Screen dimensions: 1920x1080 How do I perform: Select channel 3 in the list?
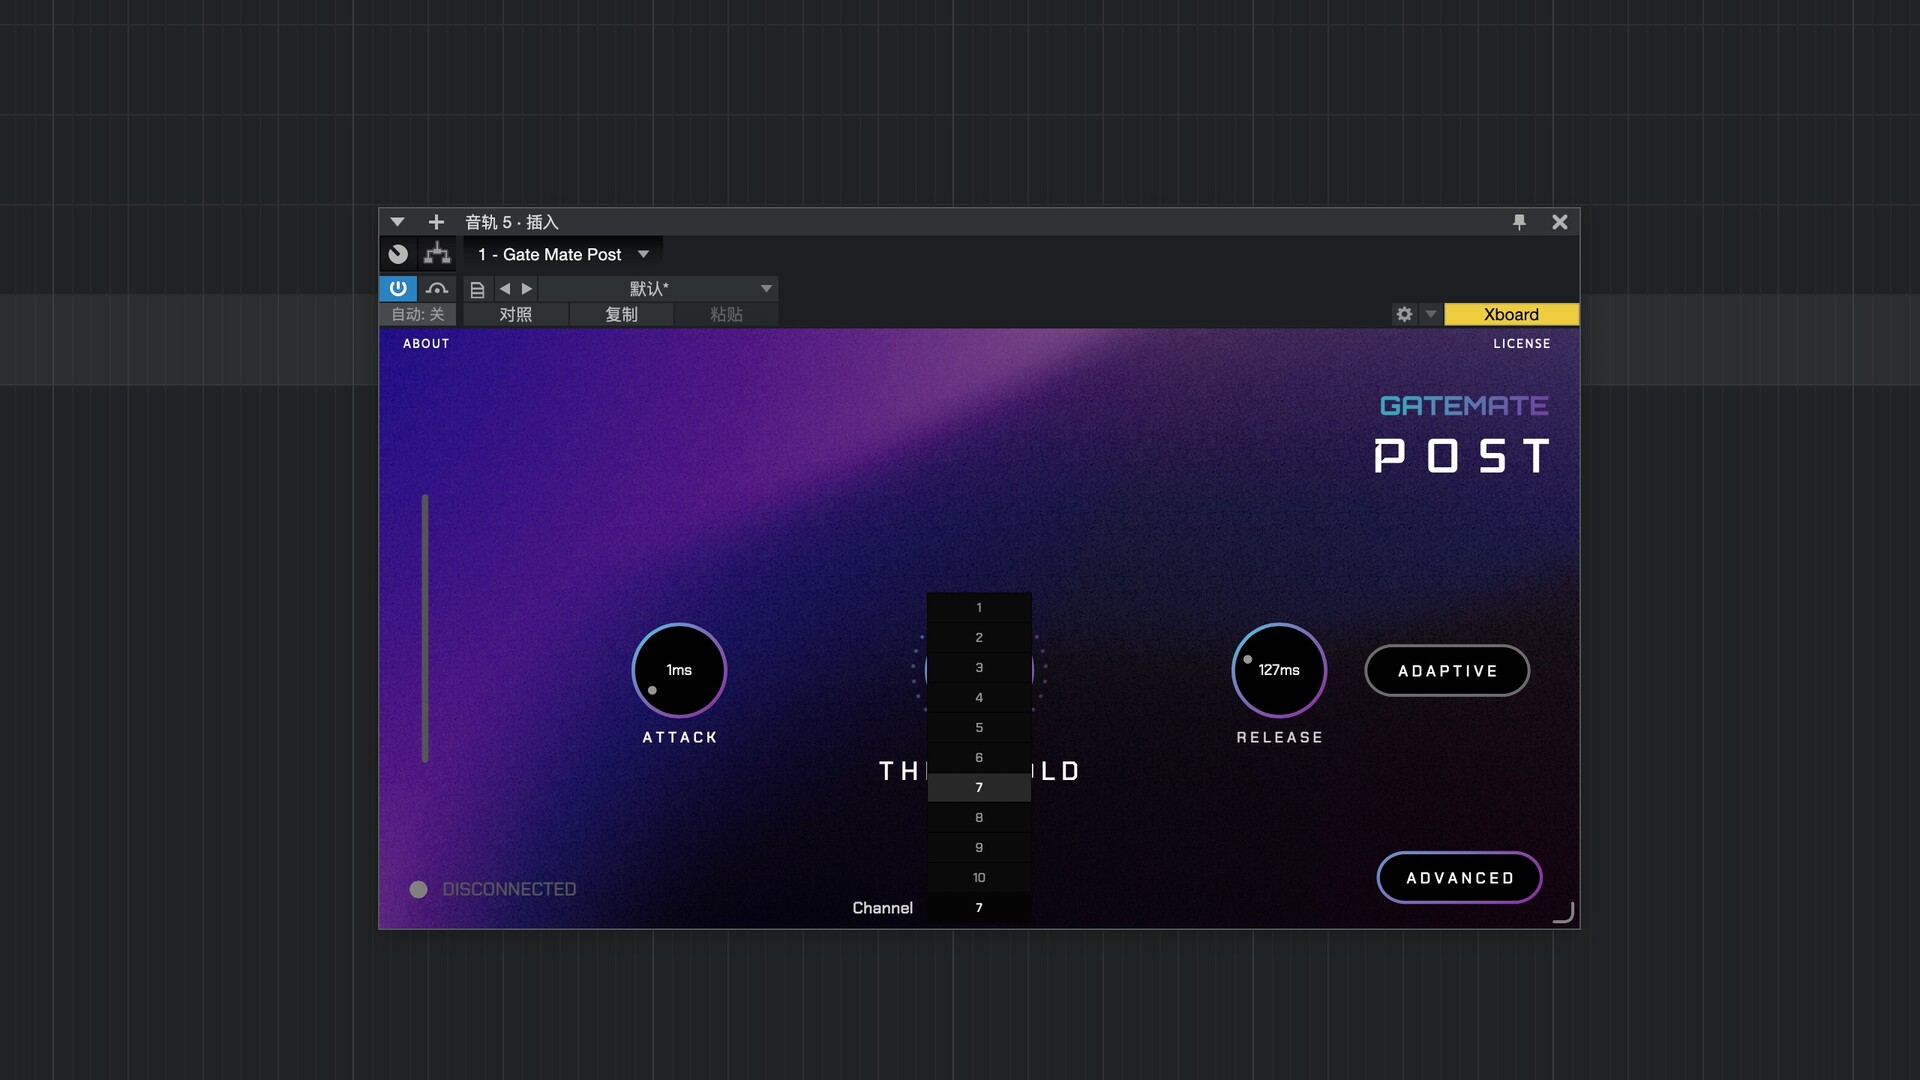(x=979, y=667)
